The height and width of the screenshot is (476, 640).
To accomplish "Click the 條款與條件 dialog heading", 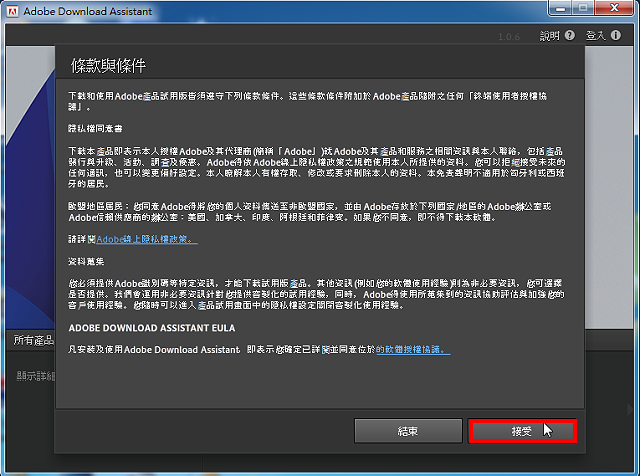I will 108,65.
